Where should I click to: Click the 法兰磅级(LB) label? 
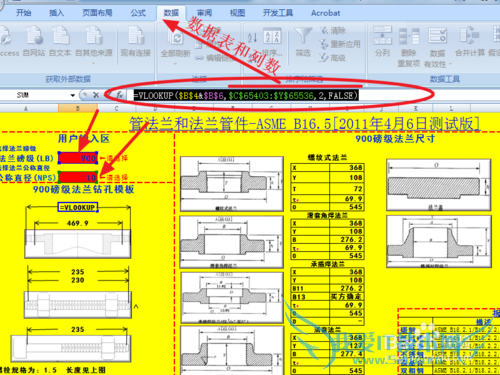[27, 158]
